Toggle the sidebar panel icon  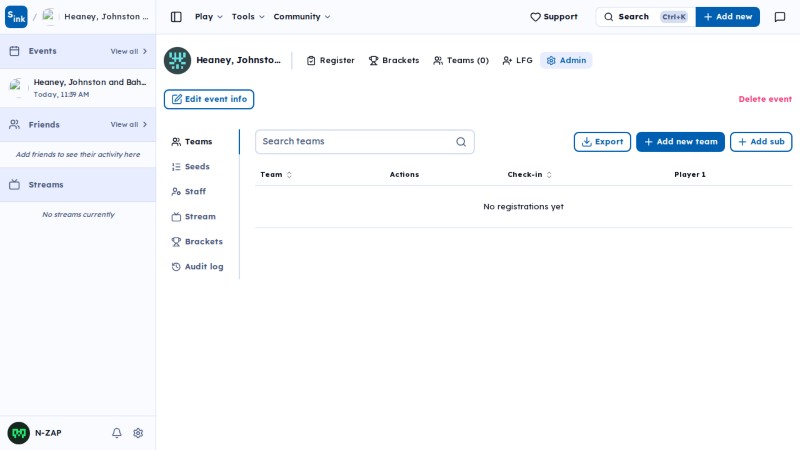[x=176, y=17]
